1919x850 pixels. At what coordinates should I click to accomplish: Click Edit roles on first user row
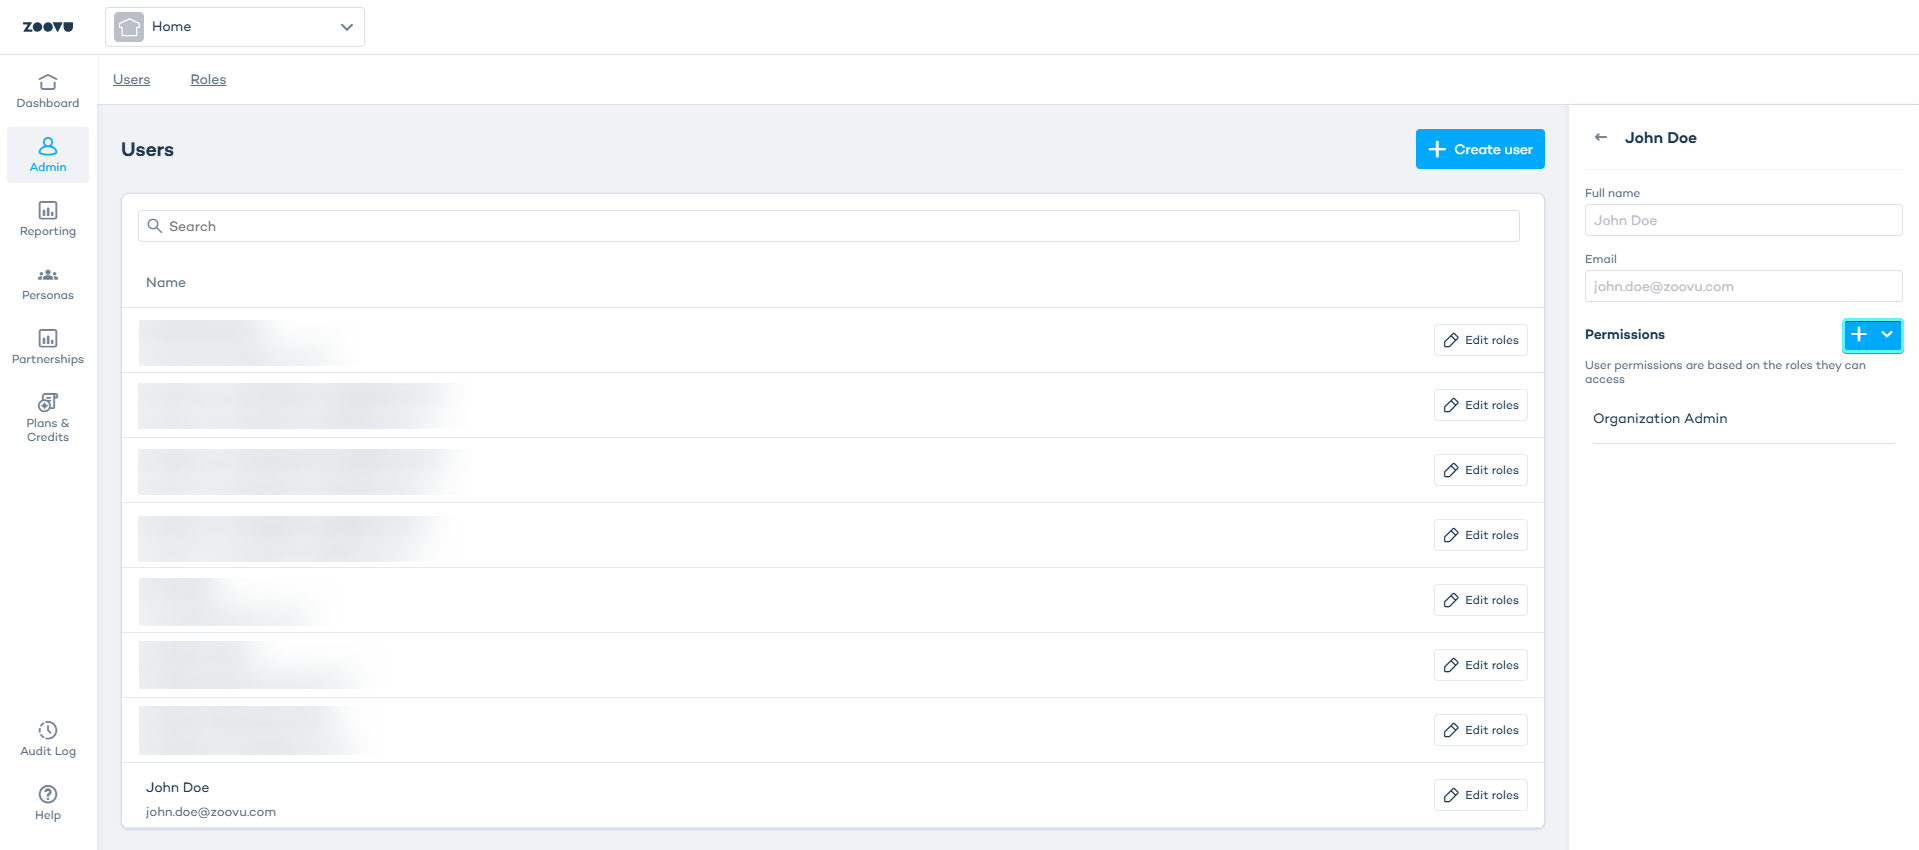click(1480, 340)
